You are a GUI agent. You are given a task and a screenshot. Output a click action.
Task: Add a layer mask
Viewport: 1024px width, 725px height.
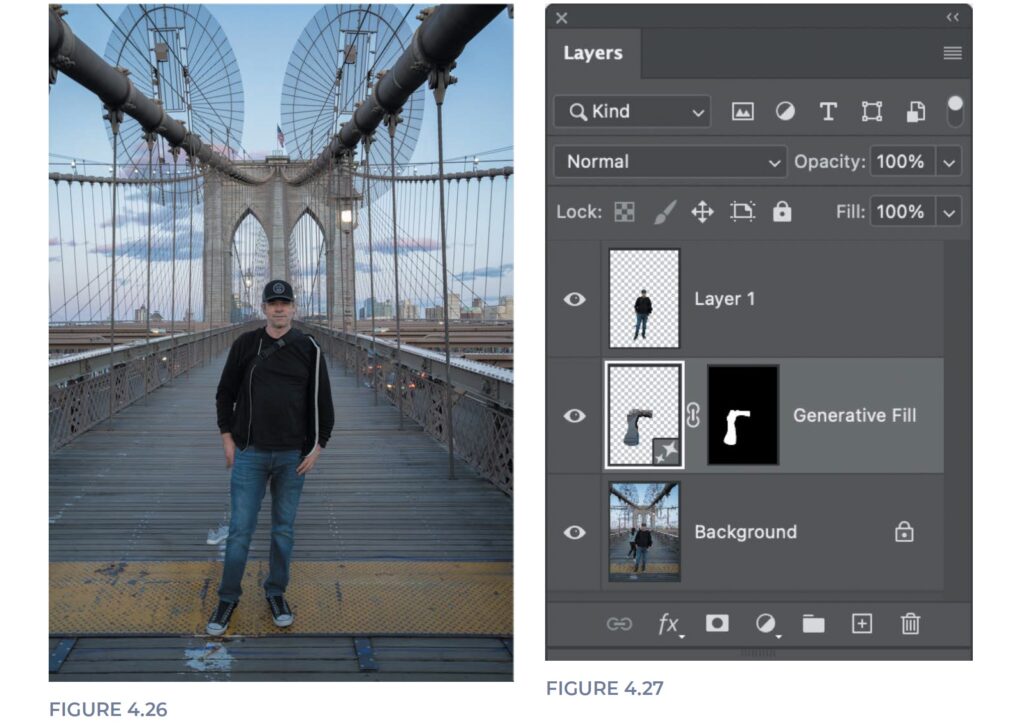[717, 624]
